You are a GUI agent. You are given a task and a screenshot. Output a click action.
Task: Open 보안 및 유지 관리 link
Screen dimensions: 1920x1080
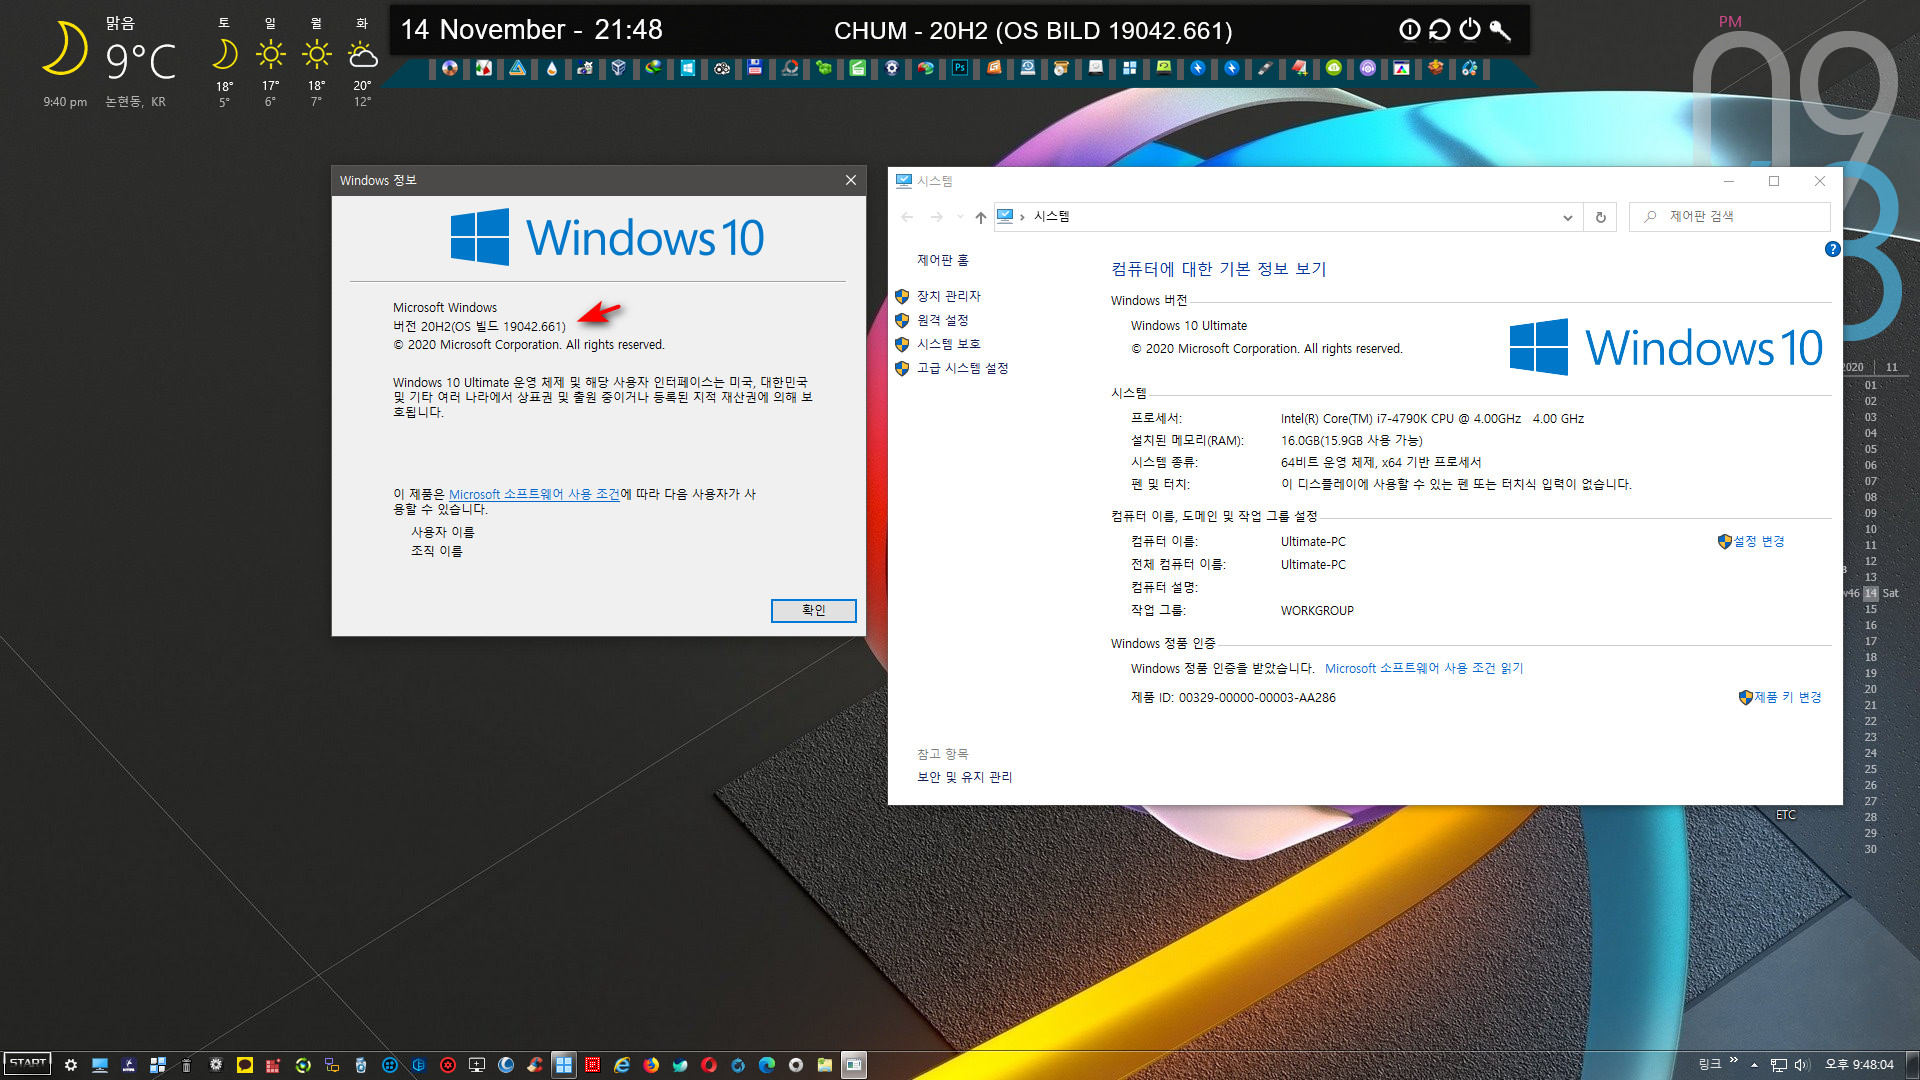pyautogui.click(x=964, y=777)
